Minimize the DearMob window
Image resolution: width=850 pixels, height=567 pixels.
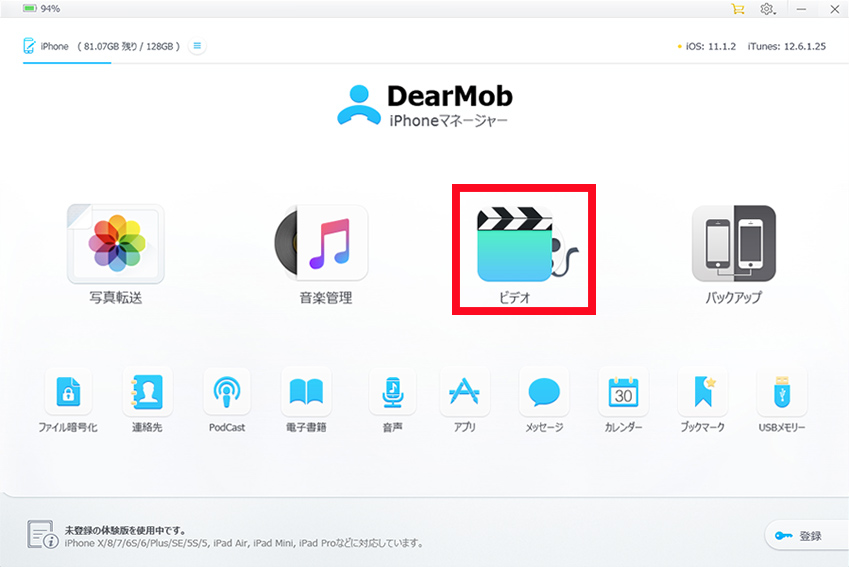pos(801,9)
